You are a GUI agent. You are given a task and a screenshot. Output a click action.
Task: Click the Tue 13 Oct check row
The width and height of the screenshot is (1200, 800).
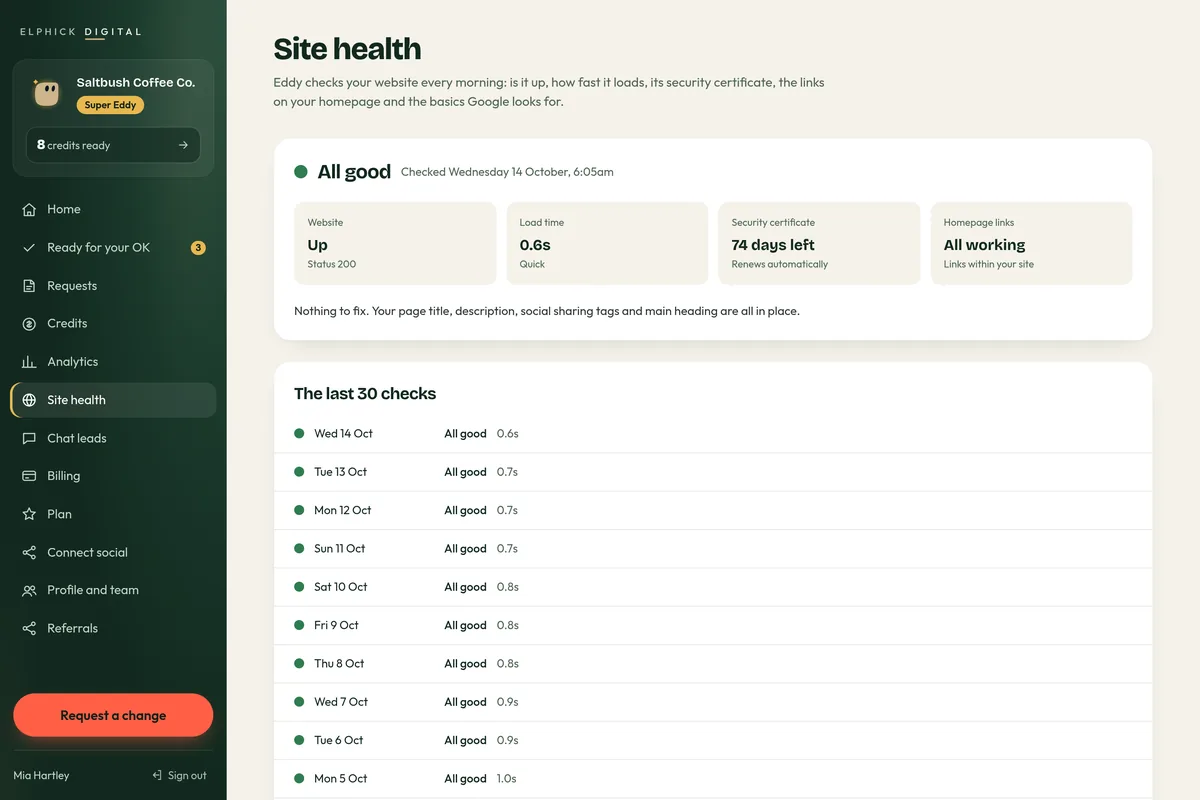tap(713, 472)
